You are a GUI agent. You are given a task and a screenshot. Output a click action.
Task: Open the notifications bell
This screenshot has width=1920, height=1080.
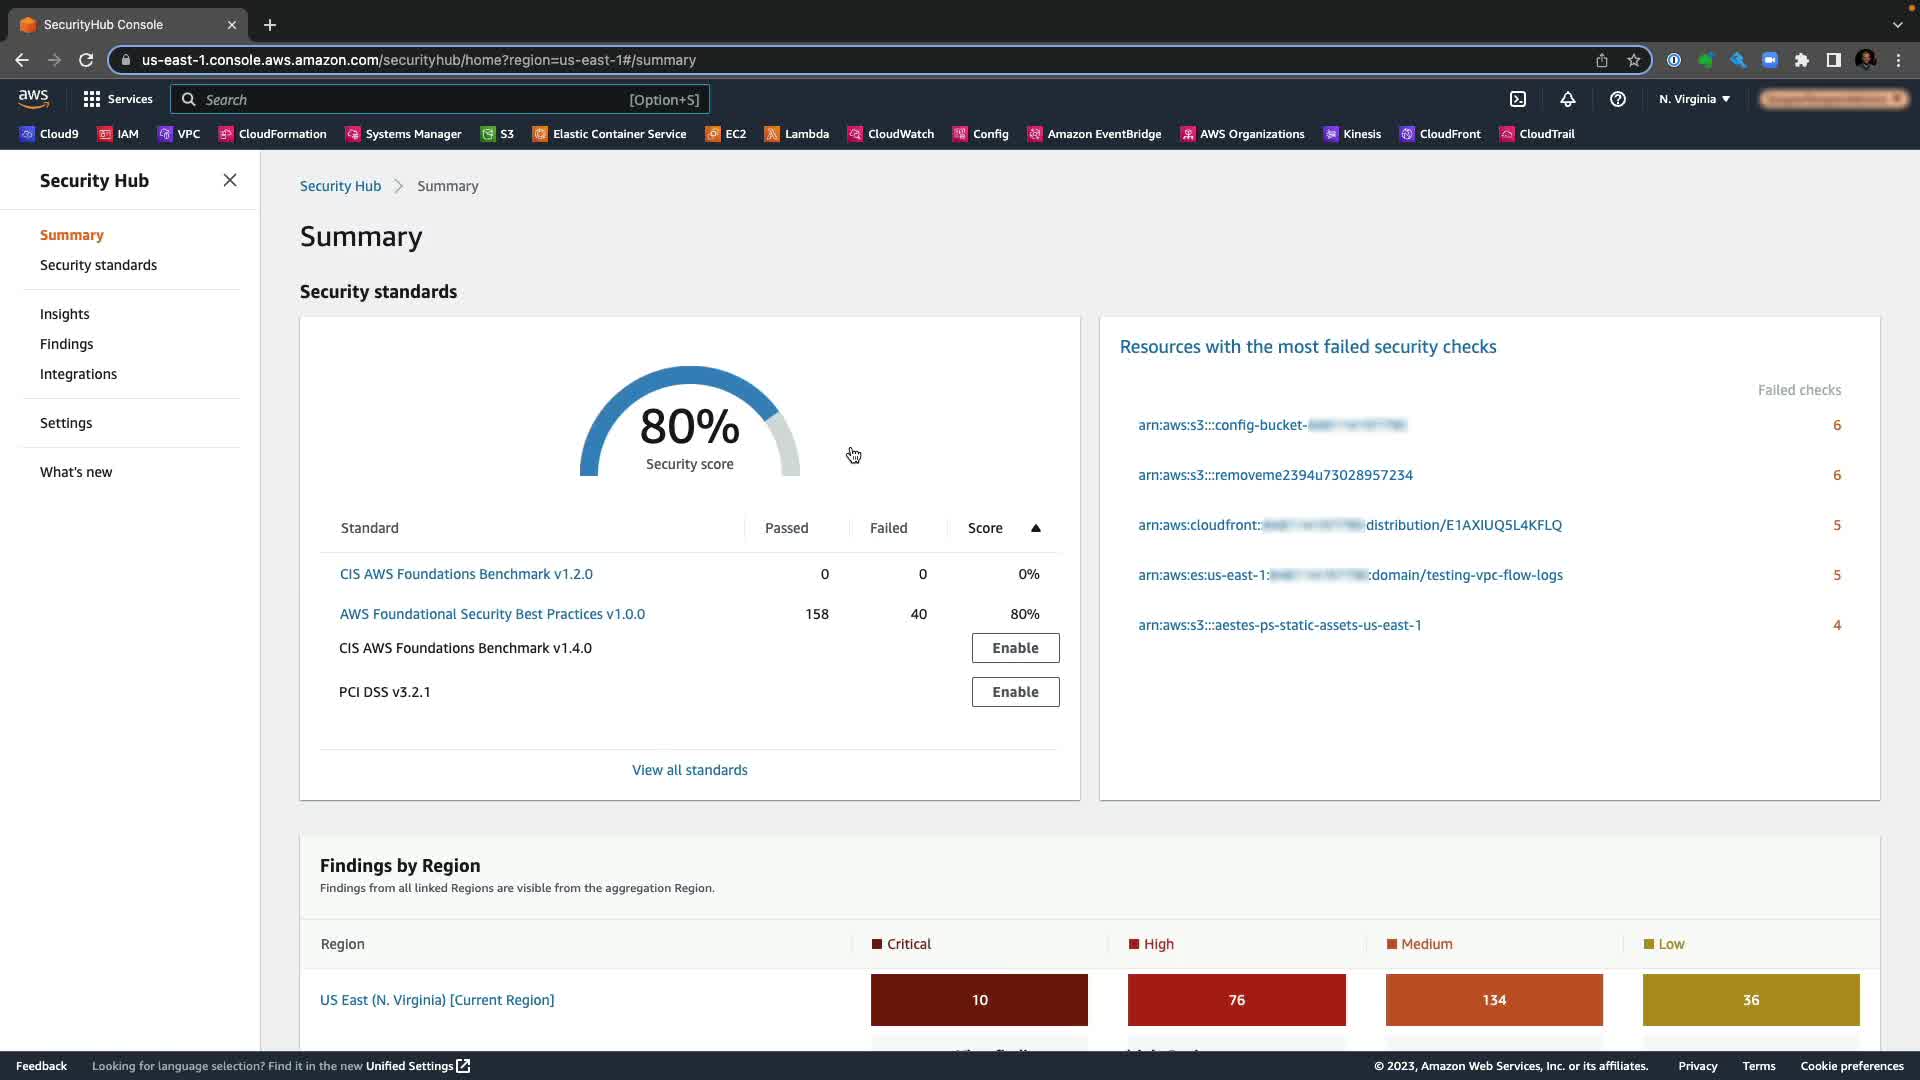coord(1568,99)
